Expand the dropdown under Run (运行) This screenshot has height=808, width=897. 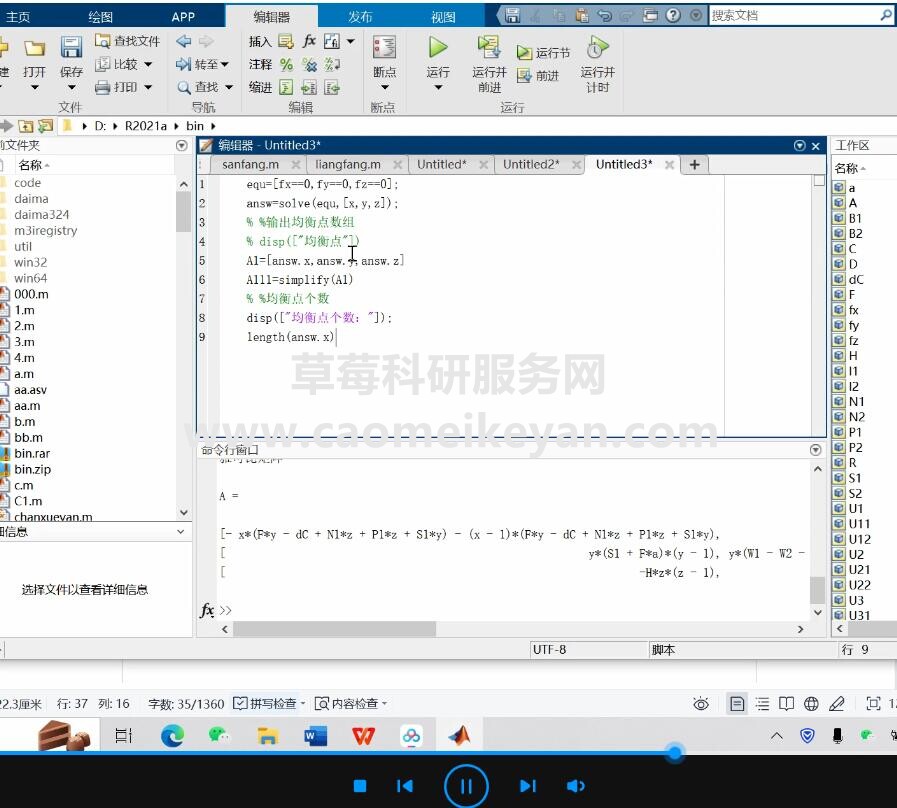[x=438, y=88]
